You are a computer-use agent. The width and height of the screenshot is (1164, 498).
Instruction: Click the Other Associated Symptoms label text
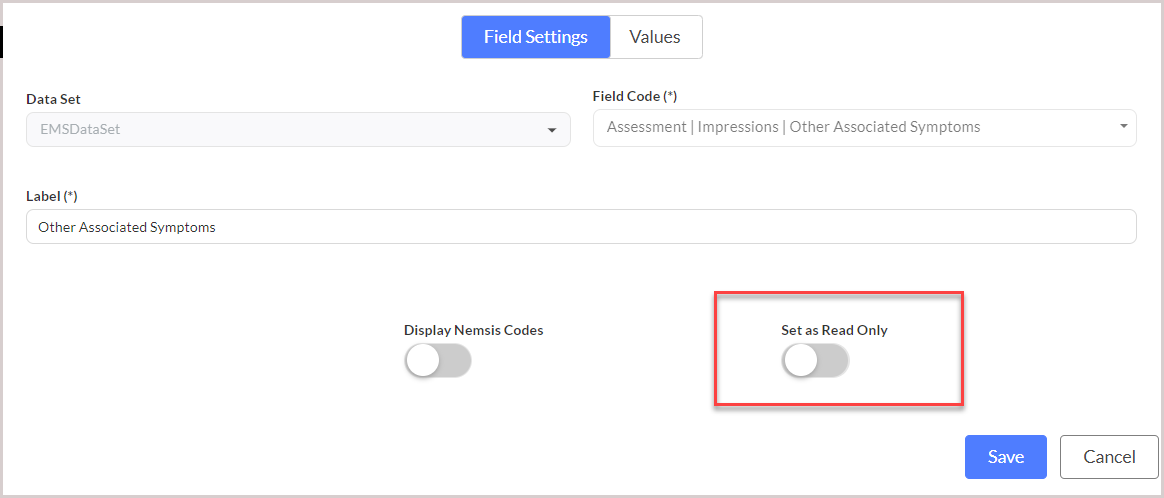(x=127, y=227)
